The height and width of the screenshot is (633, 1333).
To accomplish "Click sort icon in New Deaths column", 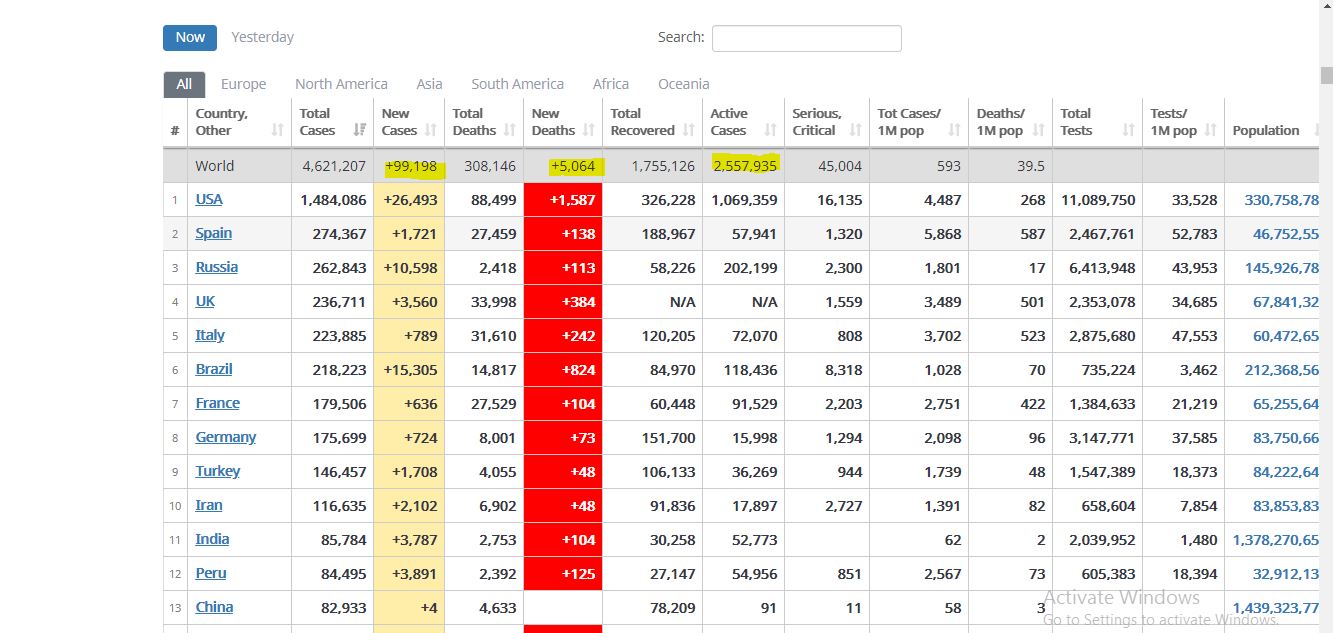I will [x=589, y=131].
